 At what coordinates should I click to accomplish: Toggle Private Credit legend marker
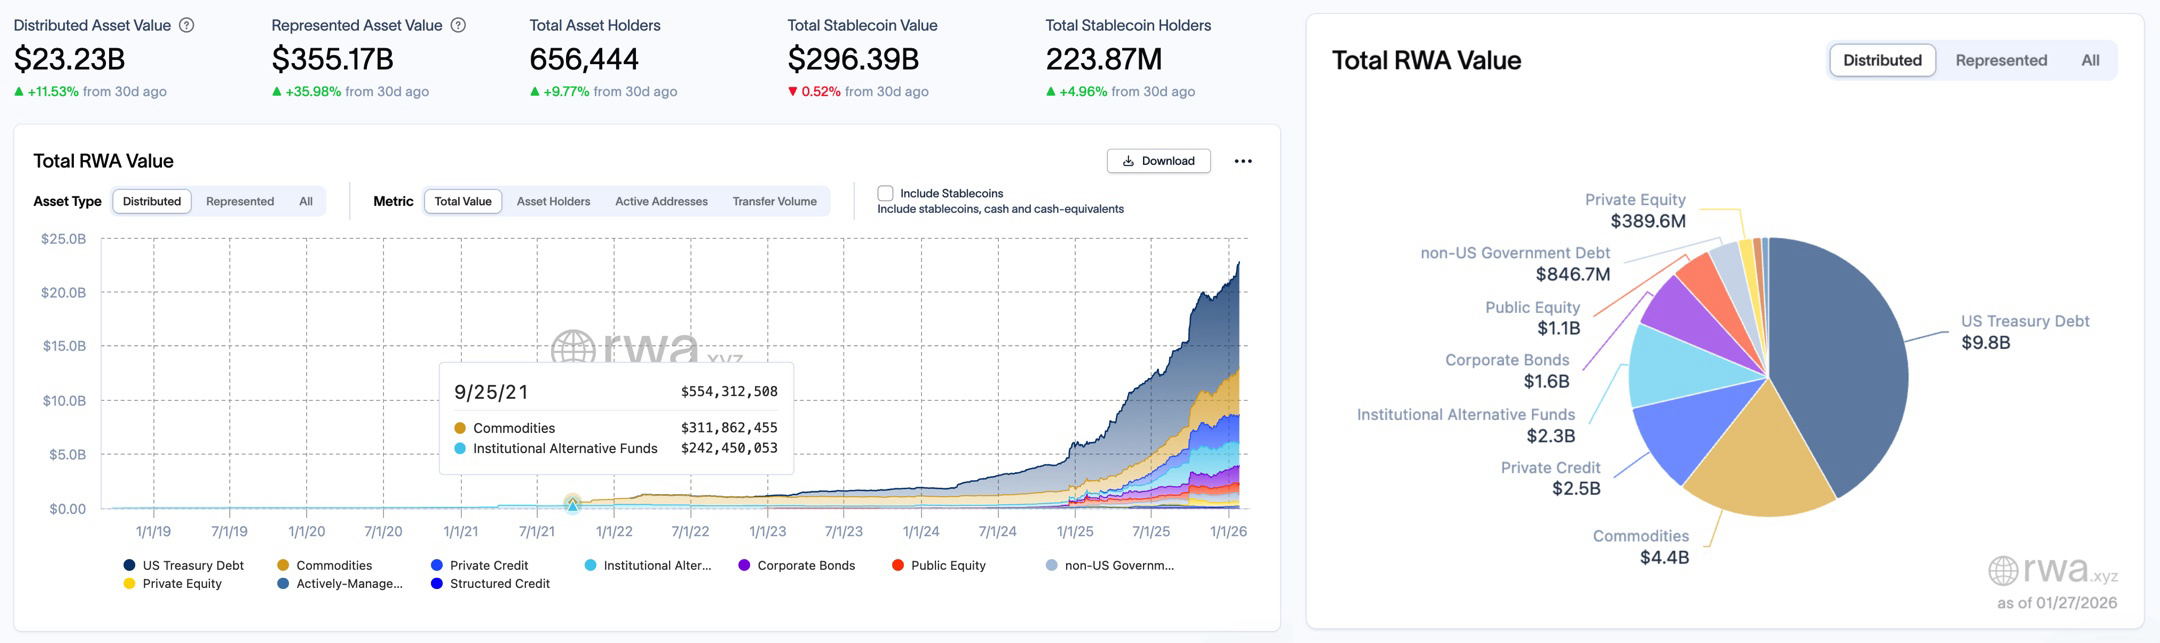437,565
